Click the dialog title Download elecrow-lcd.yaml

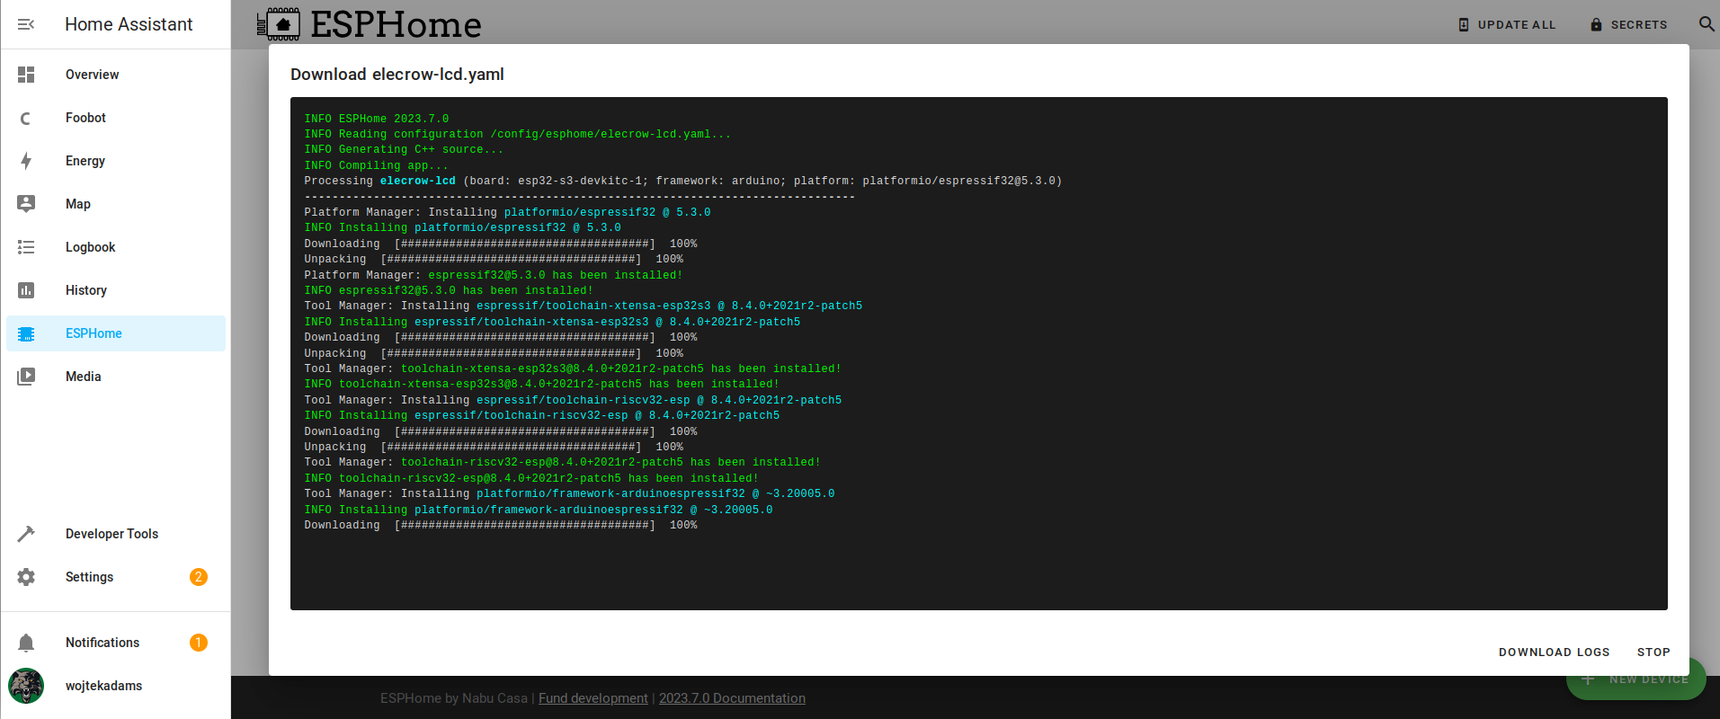point(397,74)
